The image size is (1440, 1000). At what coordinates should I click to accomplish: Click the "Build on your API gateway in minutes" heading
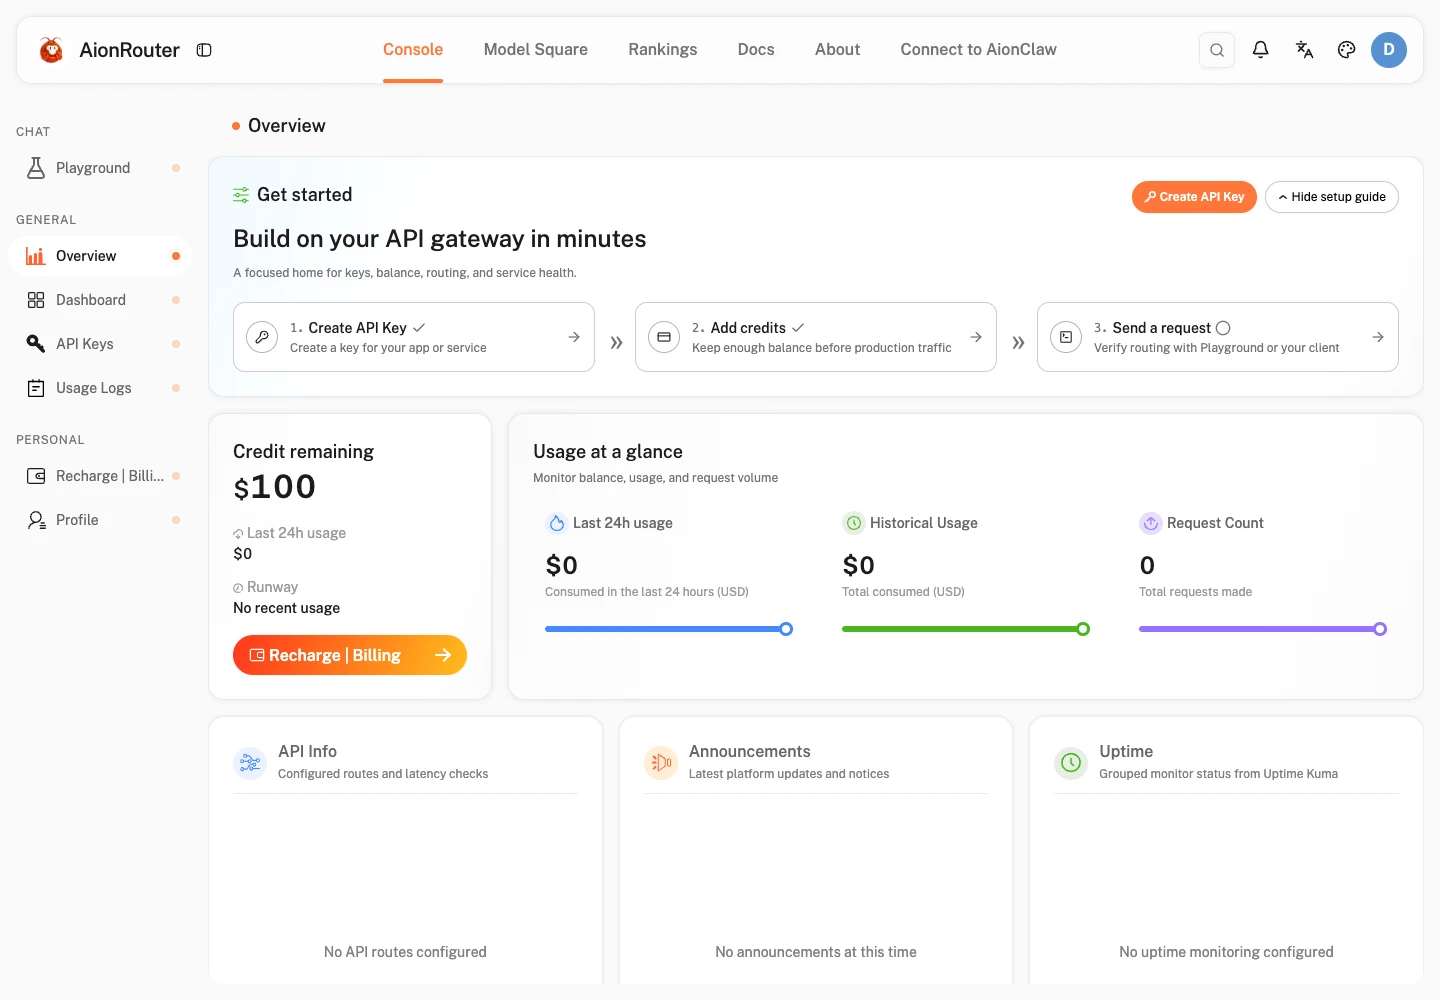point(440,239)
